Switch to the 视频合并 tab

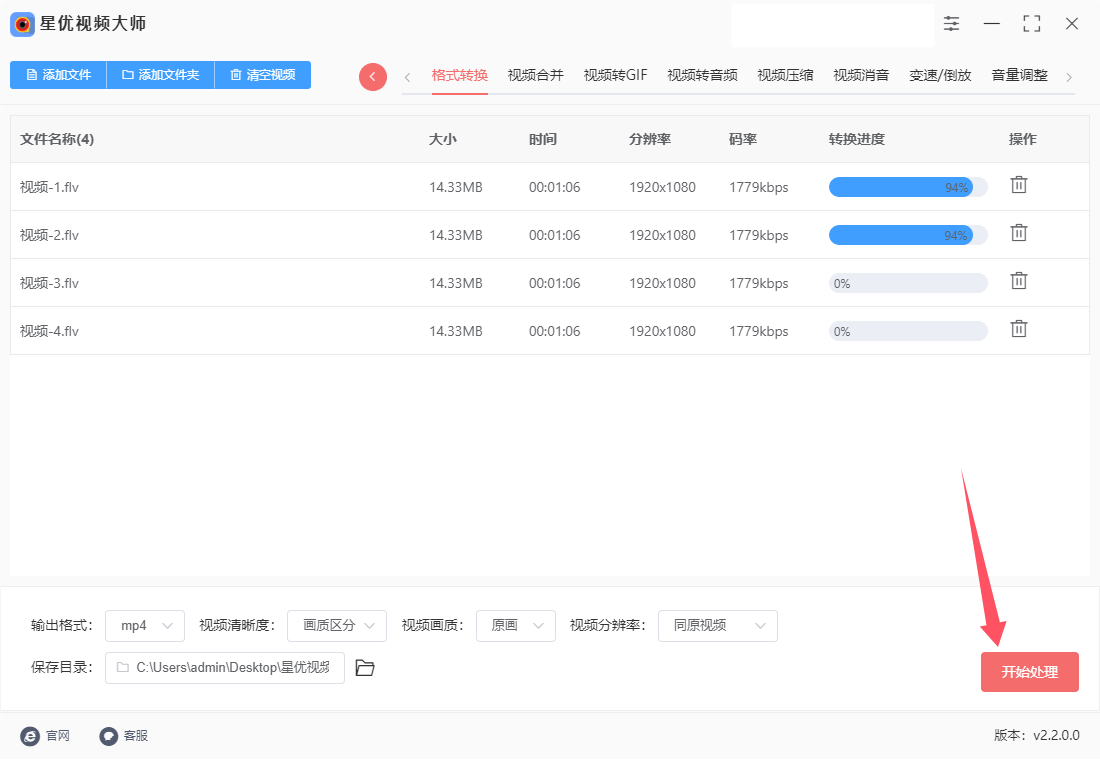coord(536,75)
